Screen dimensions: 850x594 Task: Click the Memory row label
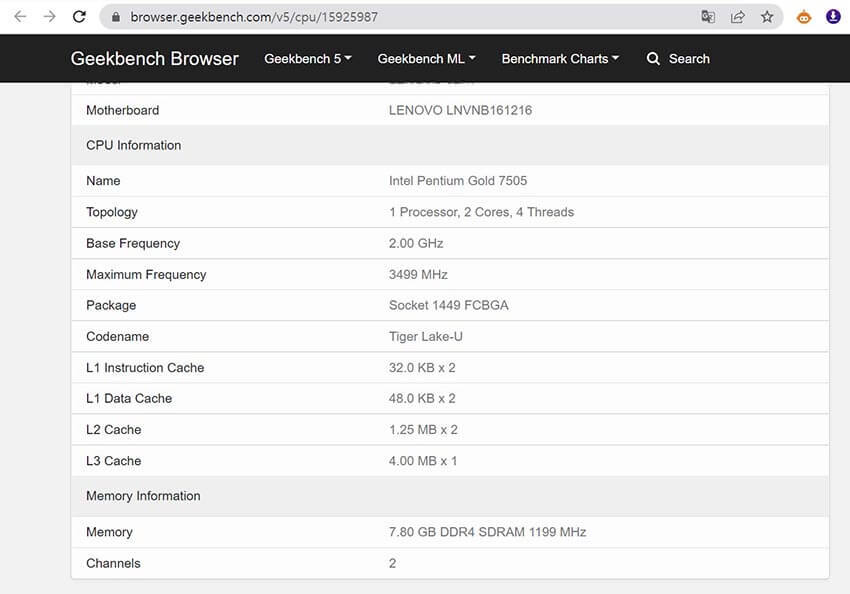click(109, 532)
